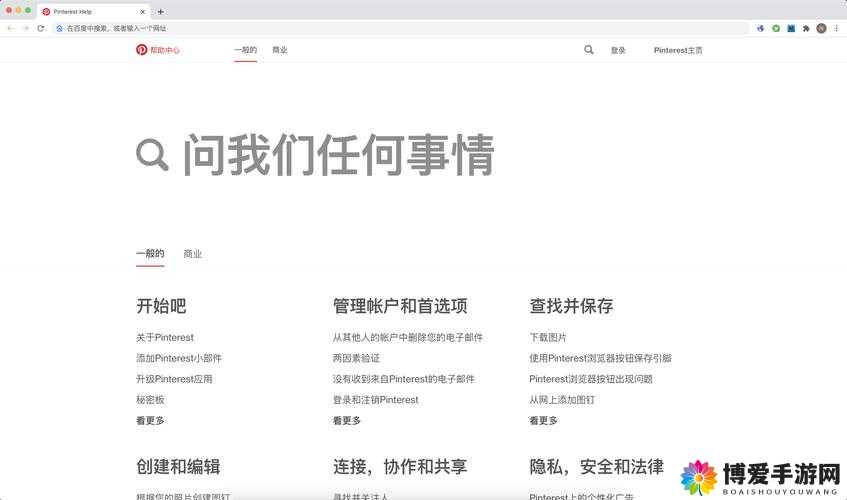The image size is (847, 500).
Task: Focus the browser address bar
Action: tap(400, 28)
